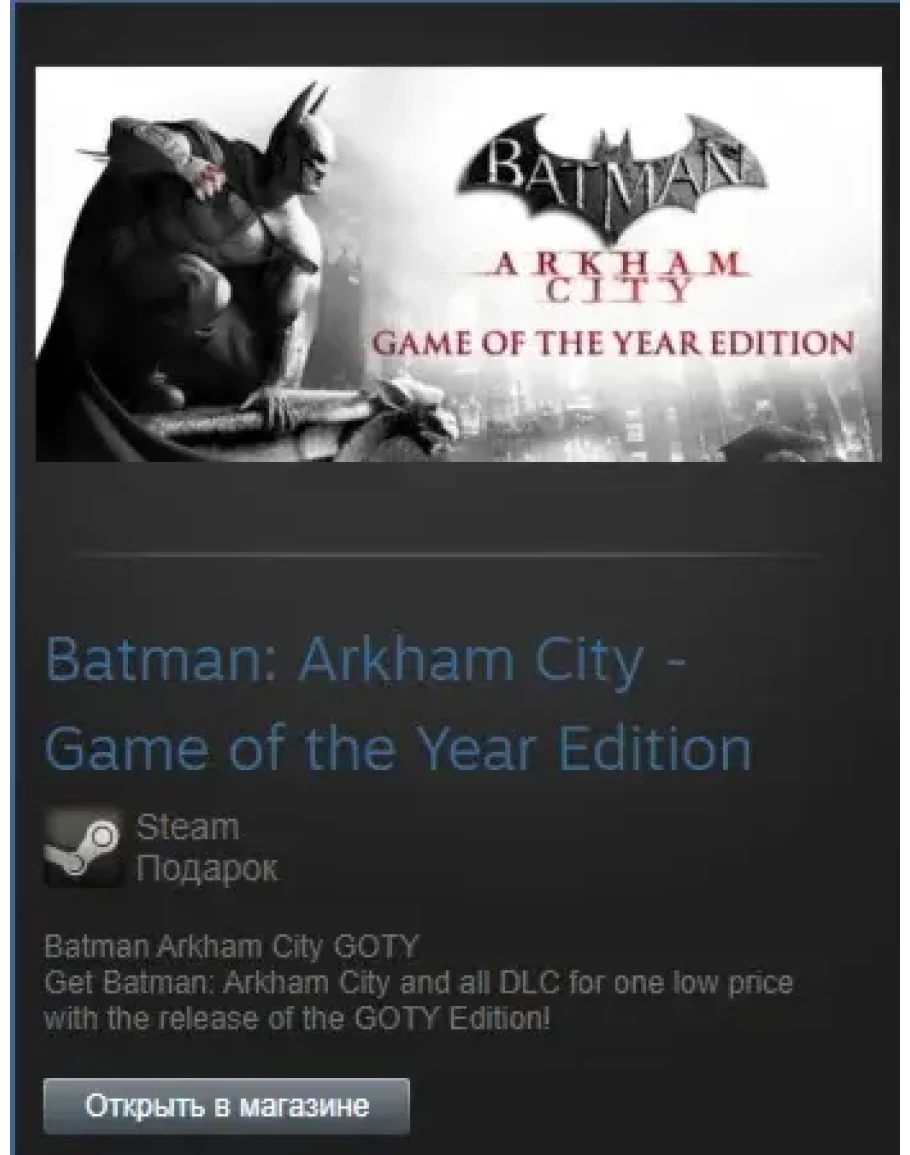Image resolution: width=910 pixels, height=1155 pixels.
Task: Click the word Steam beside the logo
Action: (188, 826)
